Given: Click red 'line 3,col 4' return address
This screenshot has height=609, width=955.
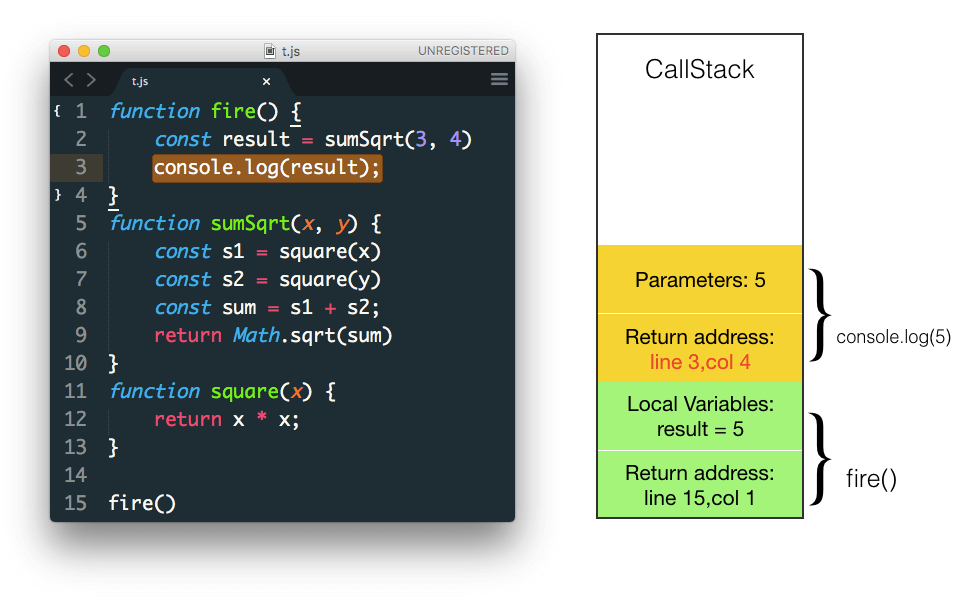Looking at the screenshot, I should click(x=700, y=362).
